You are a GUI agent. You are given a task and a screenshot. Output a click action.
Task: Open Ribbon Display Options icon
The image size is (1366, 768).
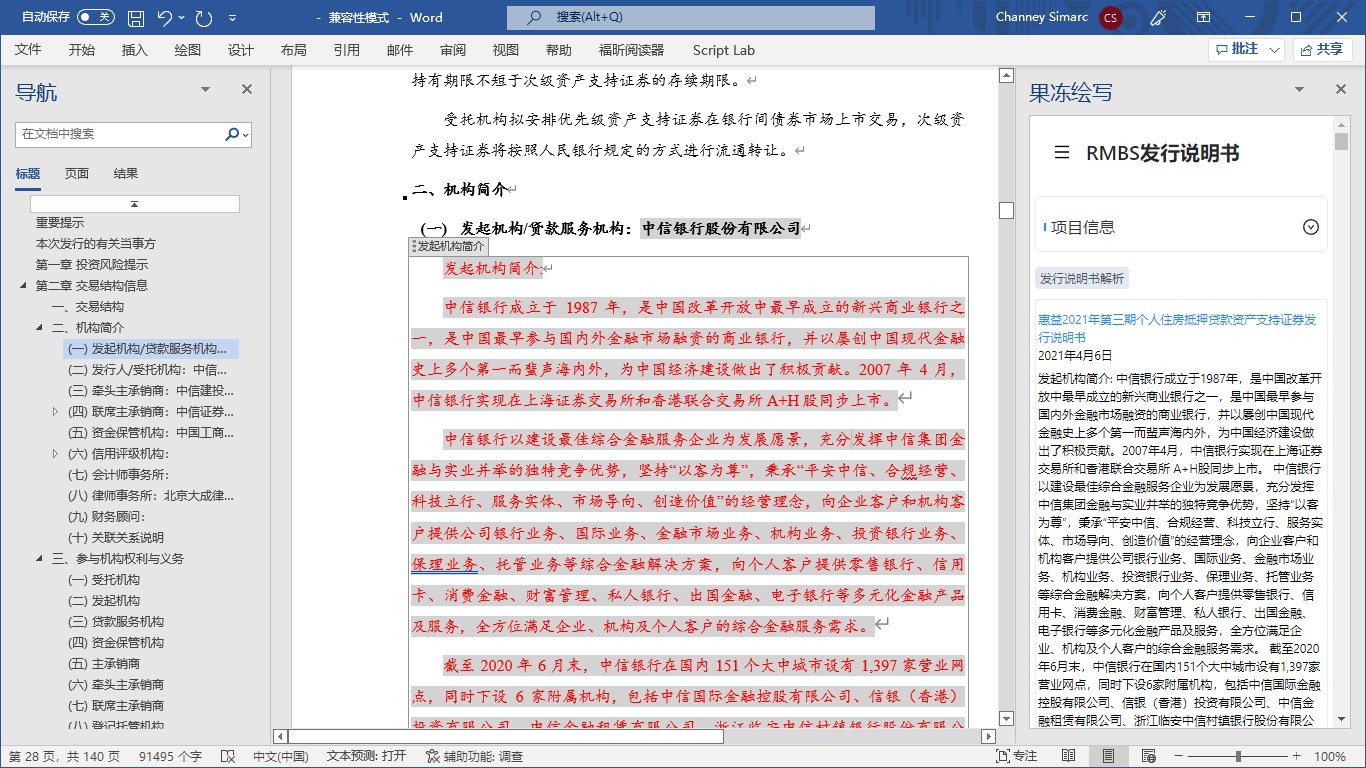click(1205, 18)
